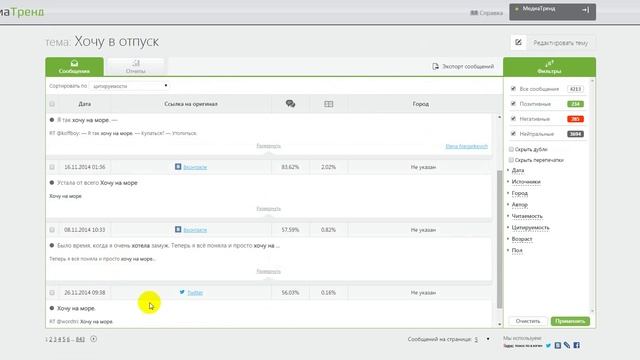
Task: Click the Дата column header
Action: click(x=84, y=104)
